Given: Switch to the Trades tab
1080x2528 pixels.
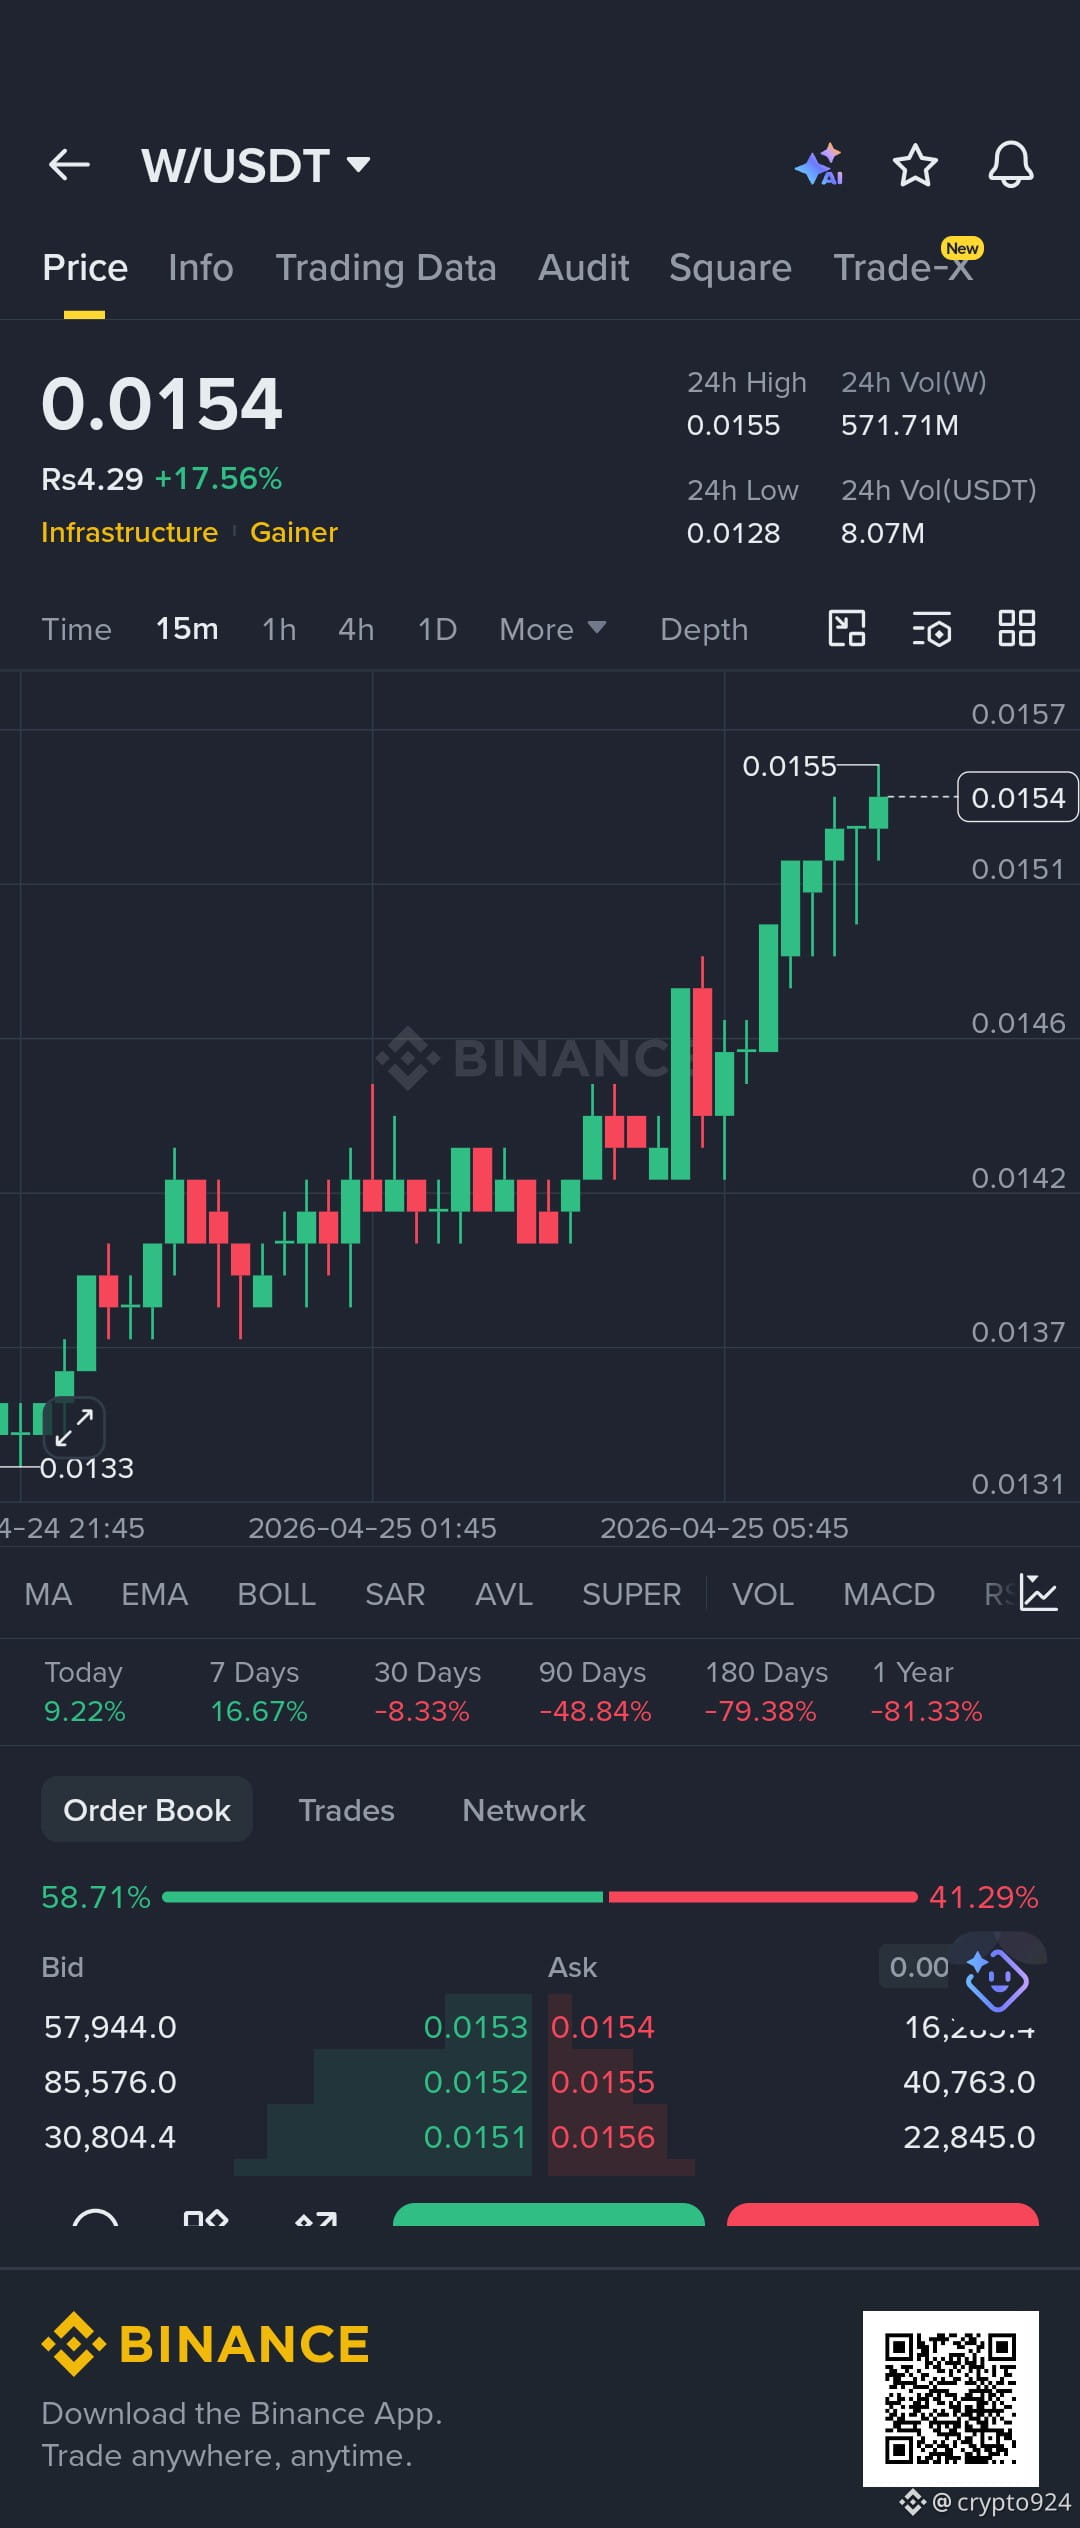Looking at the screenshot, I should tap(346, 1810).
